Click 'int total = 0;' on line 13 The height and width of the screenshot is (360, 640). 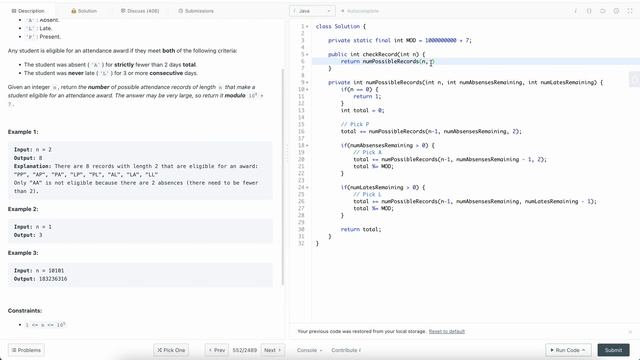362,110
